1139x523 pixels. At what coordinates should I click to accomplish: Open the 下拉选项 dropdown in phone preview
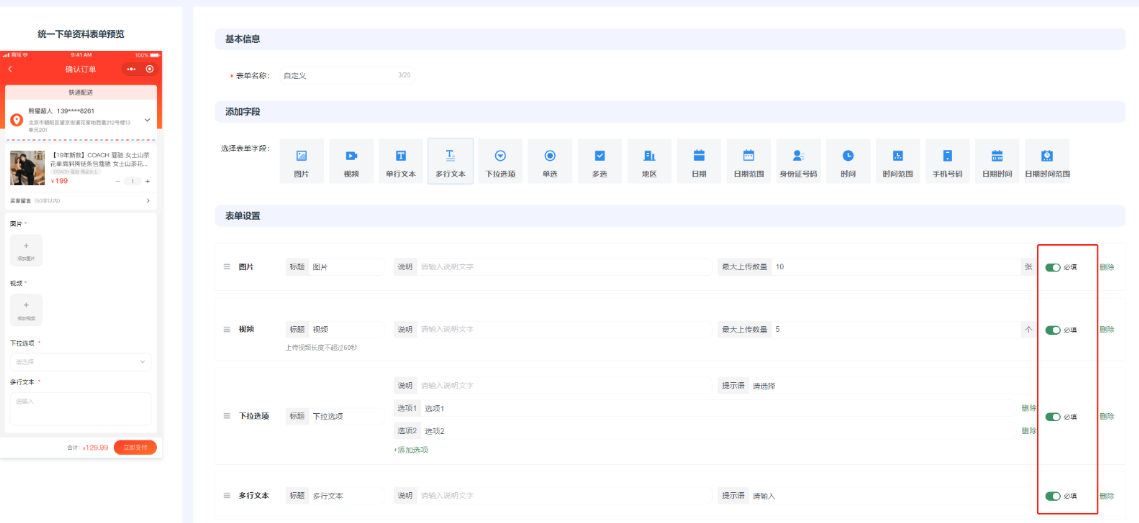[x=81, y=362]
